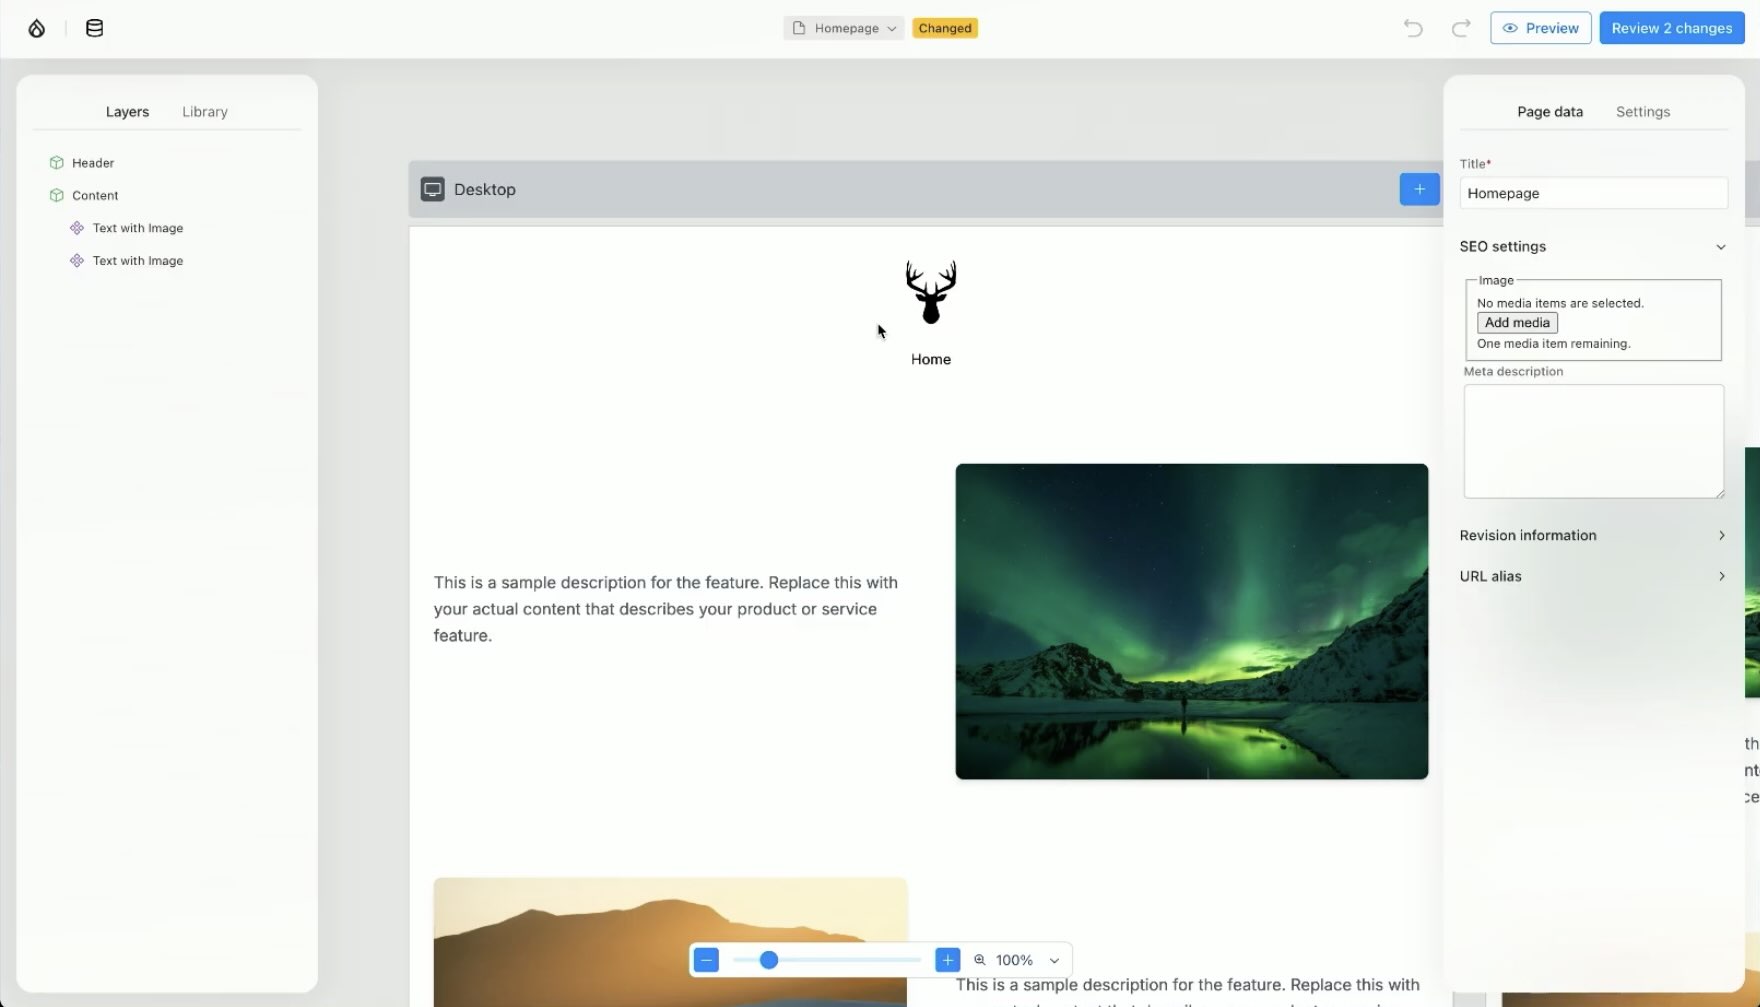Click the Header cube icon
The width and height of the screenshot is (1760, 1007).
coord(56,162)
